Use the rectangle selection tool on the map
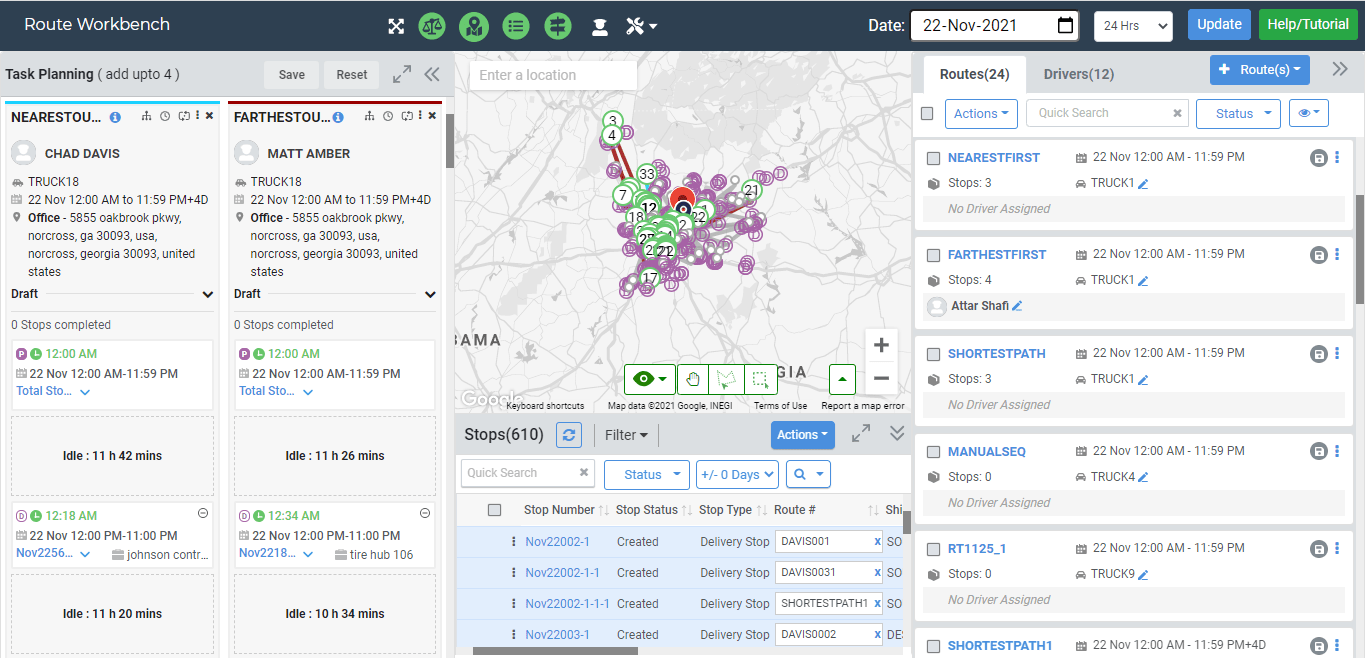The width and height of the screenshot is (1365, 658). click(x=760, y=379)
